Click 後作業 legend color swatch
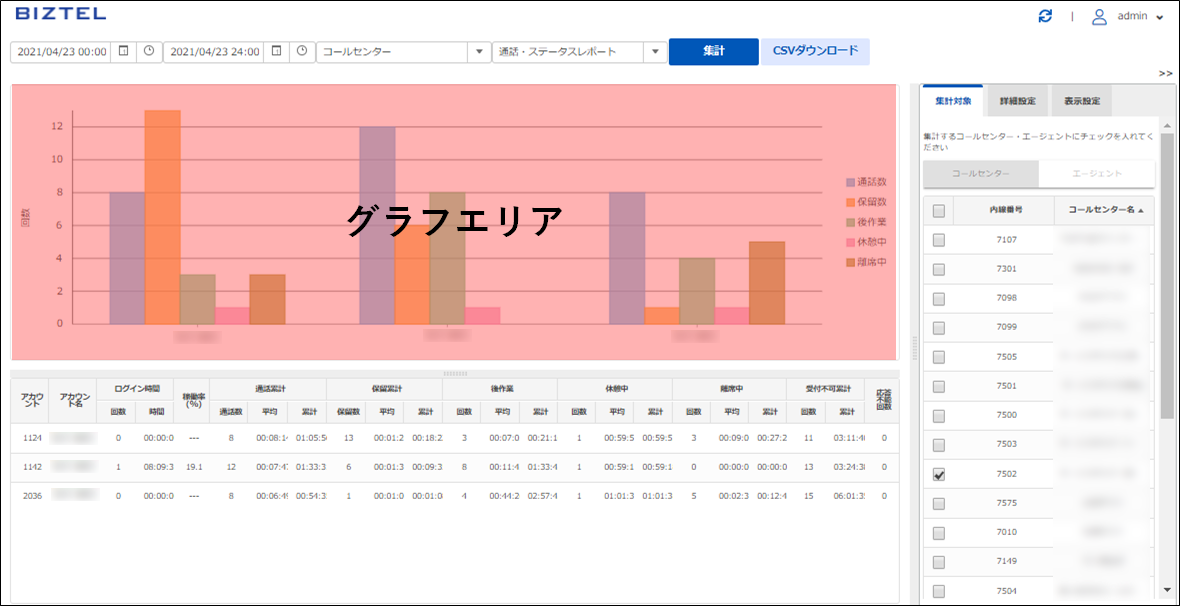Viewport: 1180px width, 606px height. pos(850,223)
